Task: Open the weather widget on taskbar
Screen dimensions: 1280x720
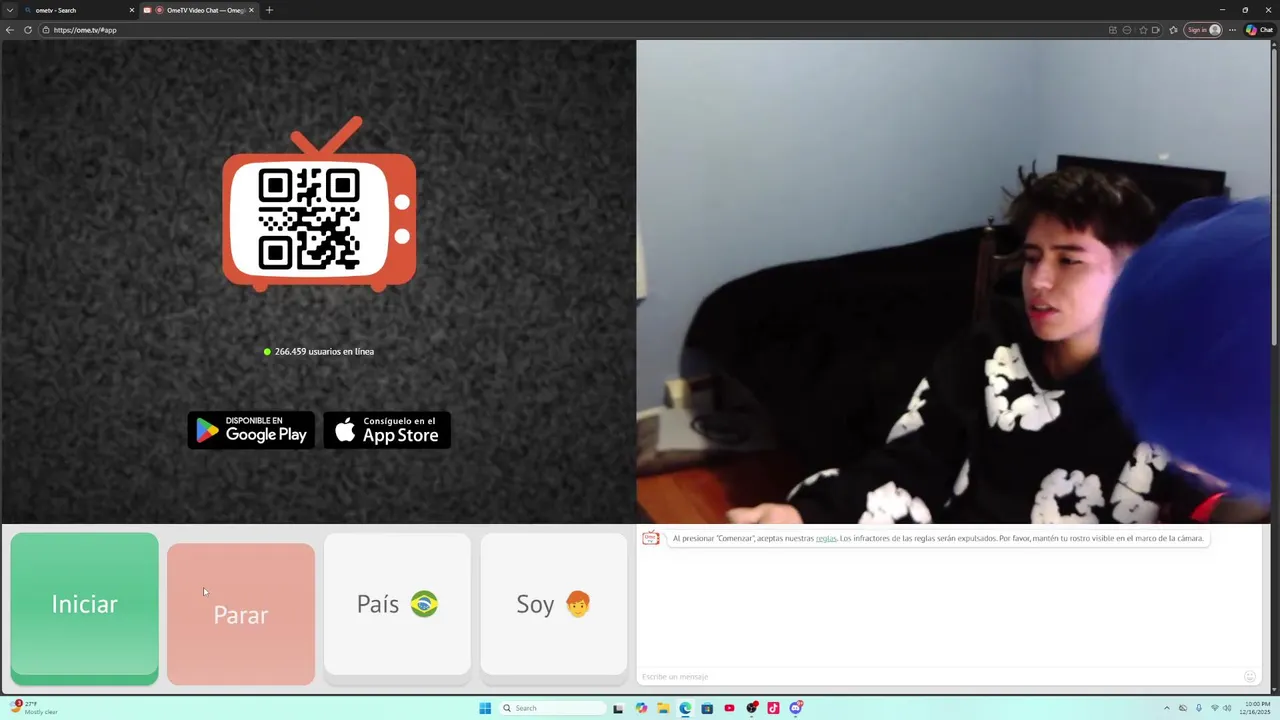Action: [34, 708]
